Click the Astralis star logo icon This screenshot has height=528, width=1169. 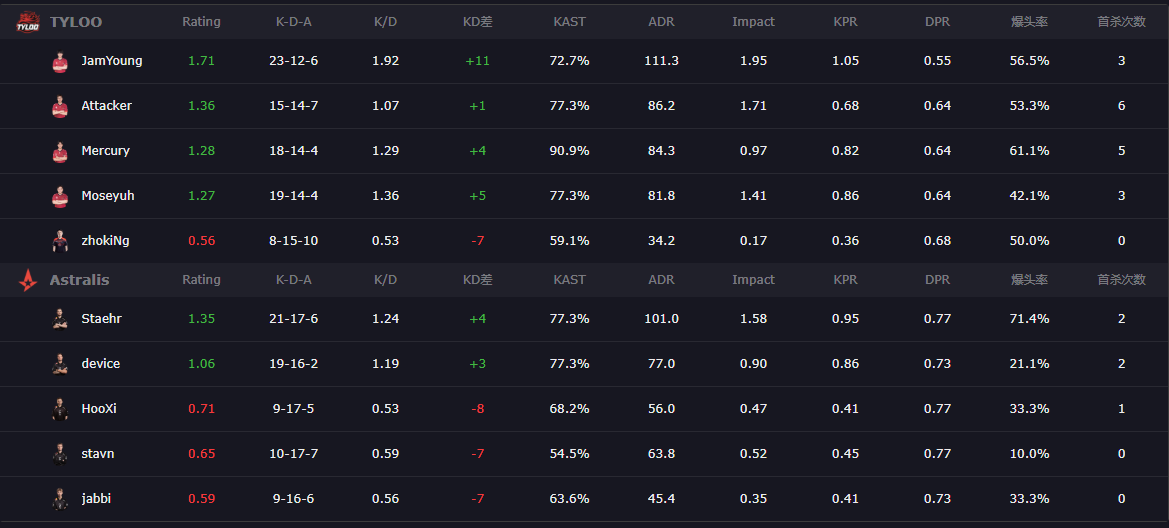[27, 281]
